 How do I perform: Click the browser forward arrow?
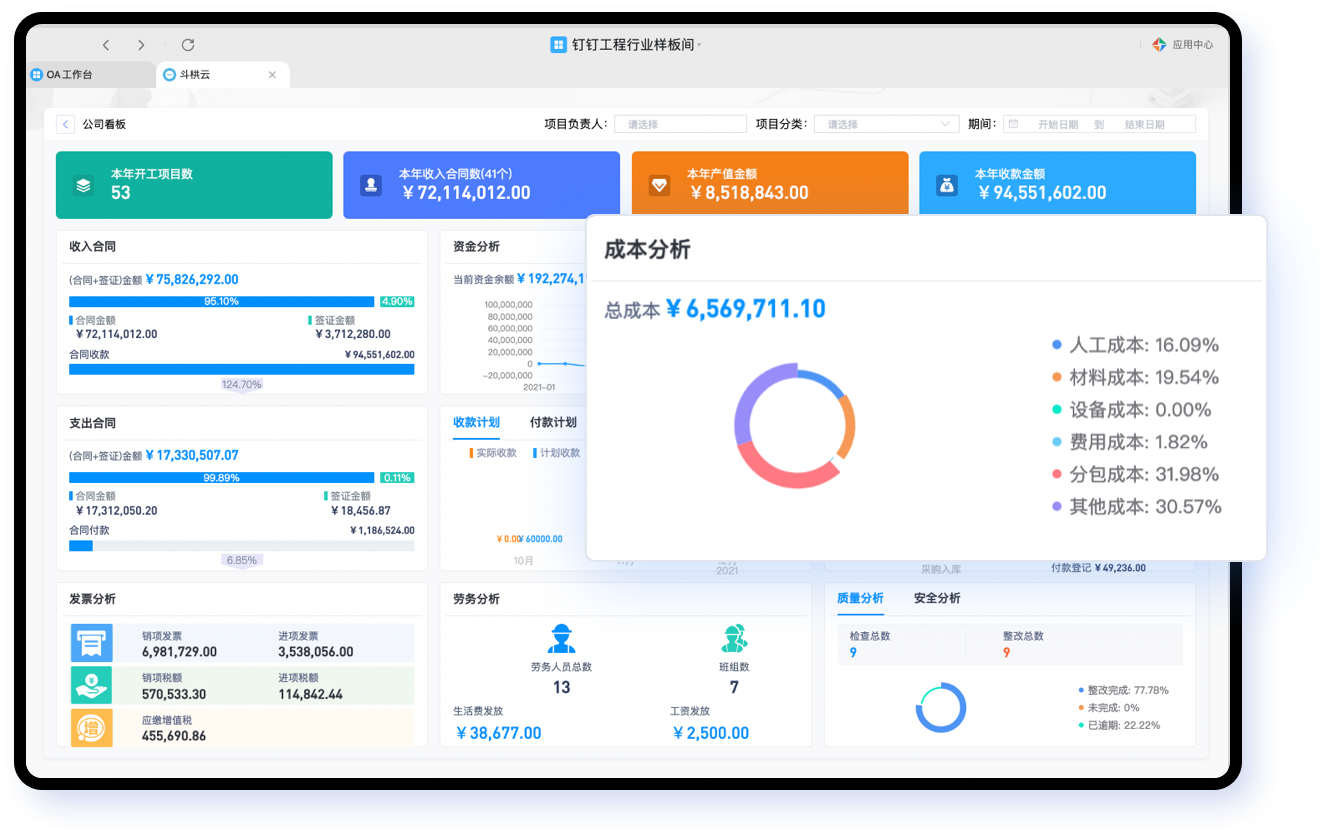click(x=141, y=45)
